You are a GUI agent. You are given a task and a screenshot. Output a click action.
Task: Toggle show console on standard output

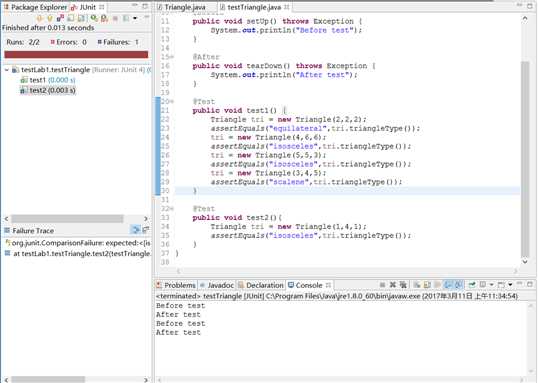point(448,285)
